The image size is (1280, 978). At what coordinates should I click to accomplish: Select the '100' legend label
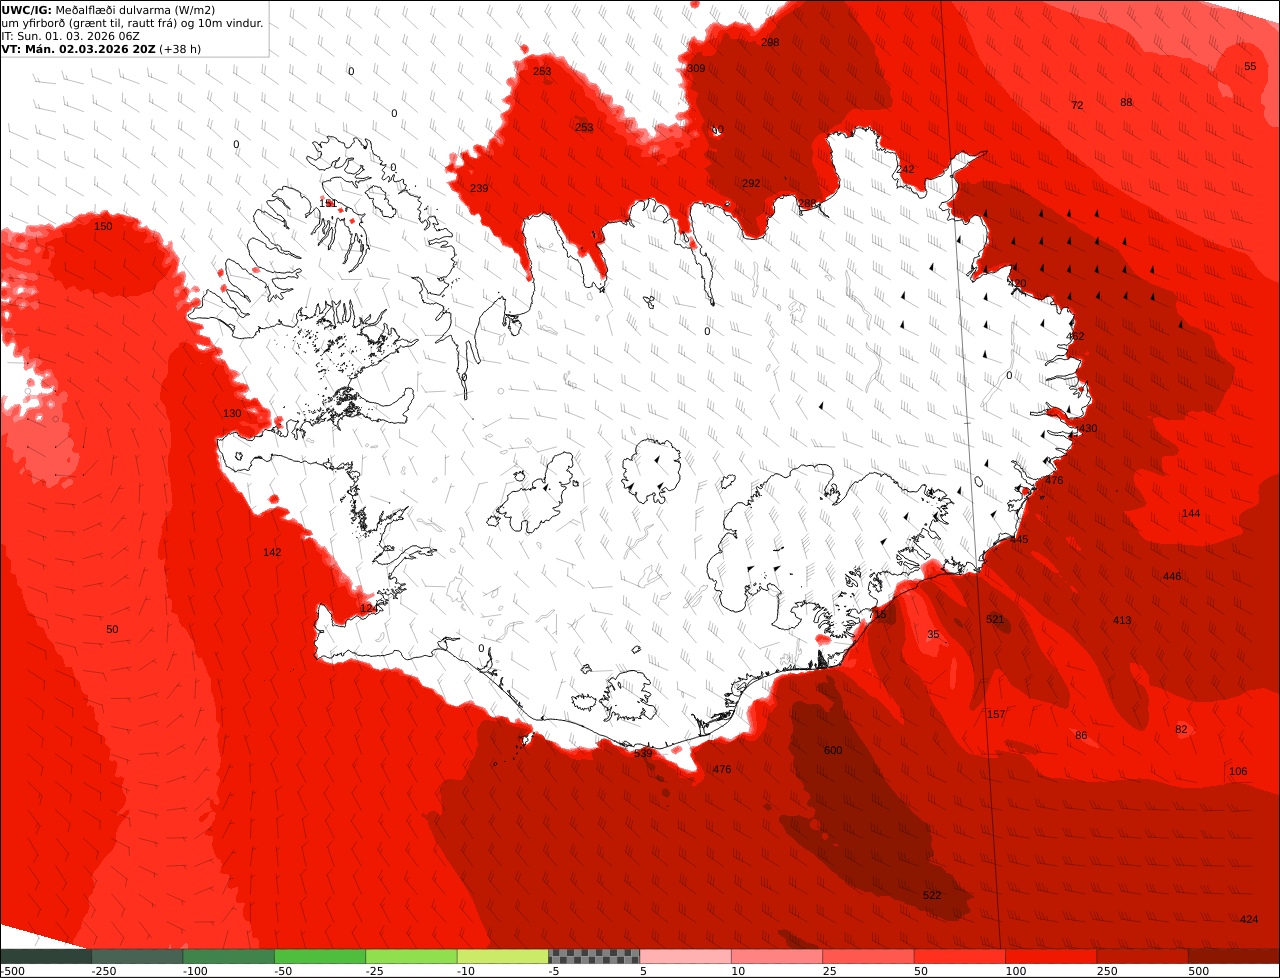1016,971
